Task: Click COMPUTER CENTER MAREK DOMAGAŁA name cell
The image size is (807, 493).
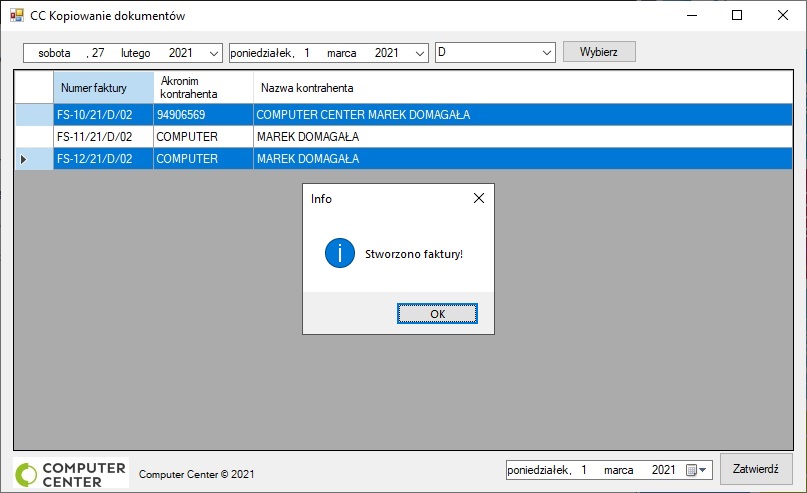Action: click(523, 115)
